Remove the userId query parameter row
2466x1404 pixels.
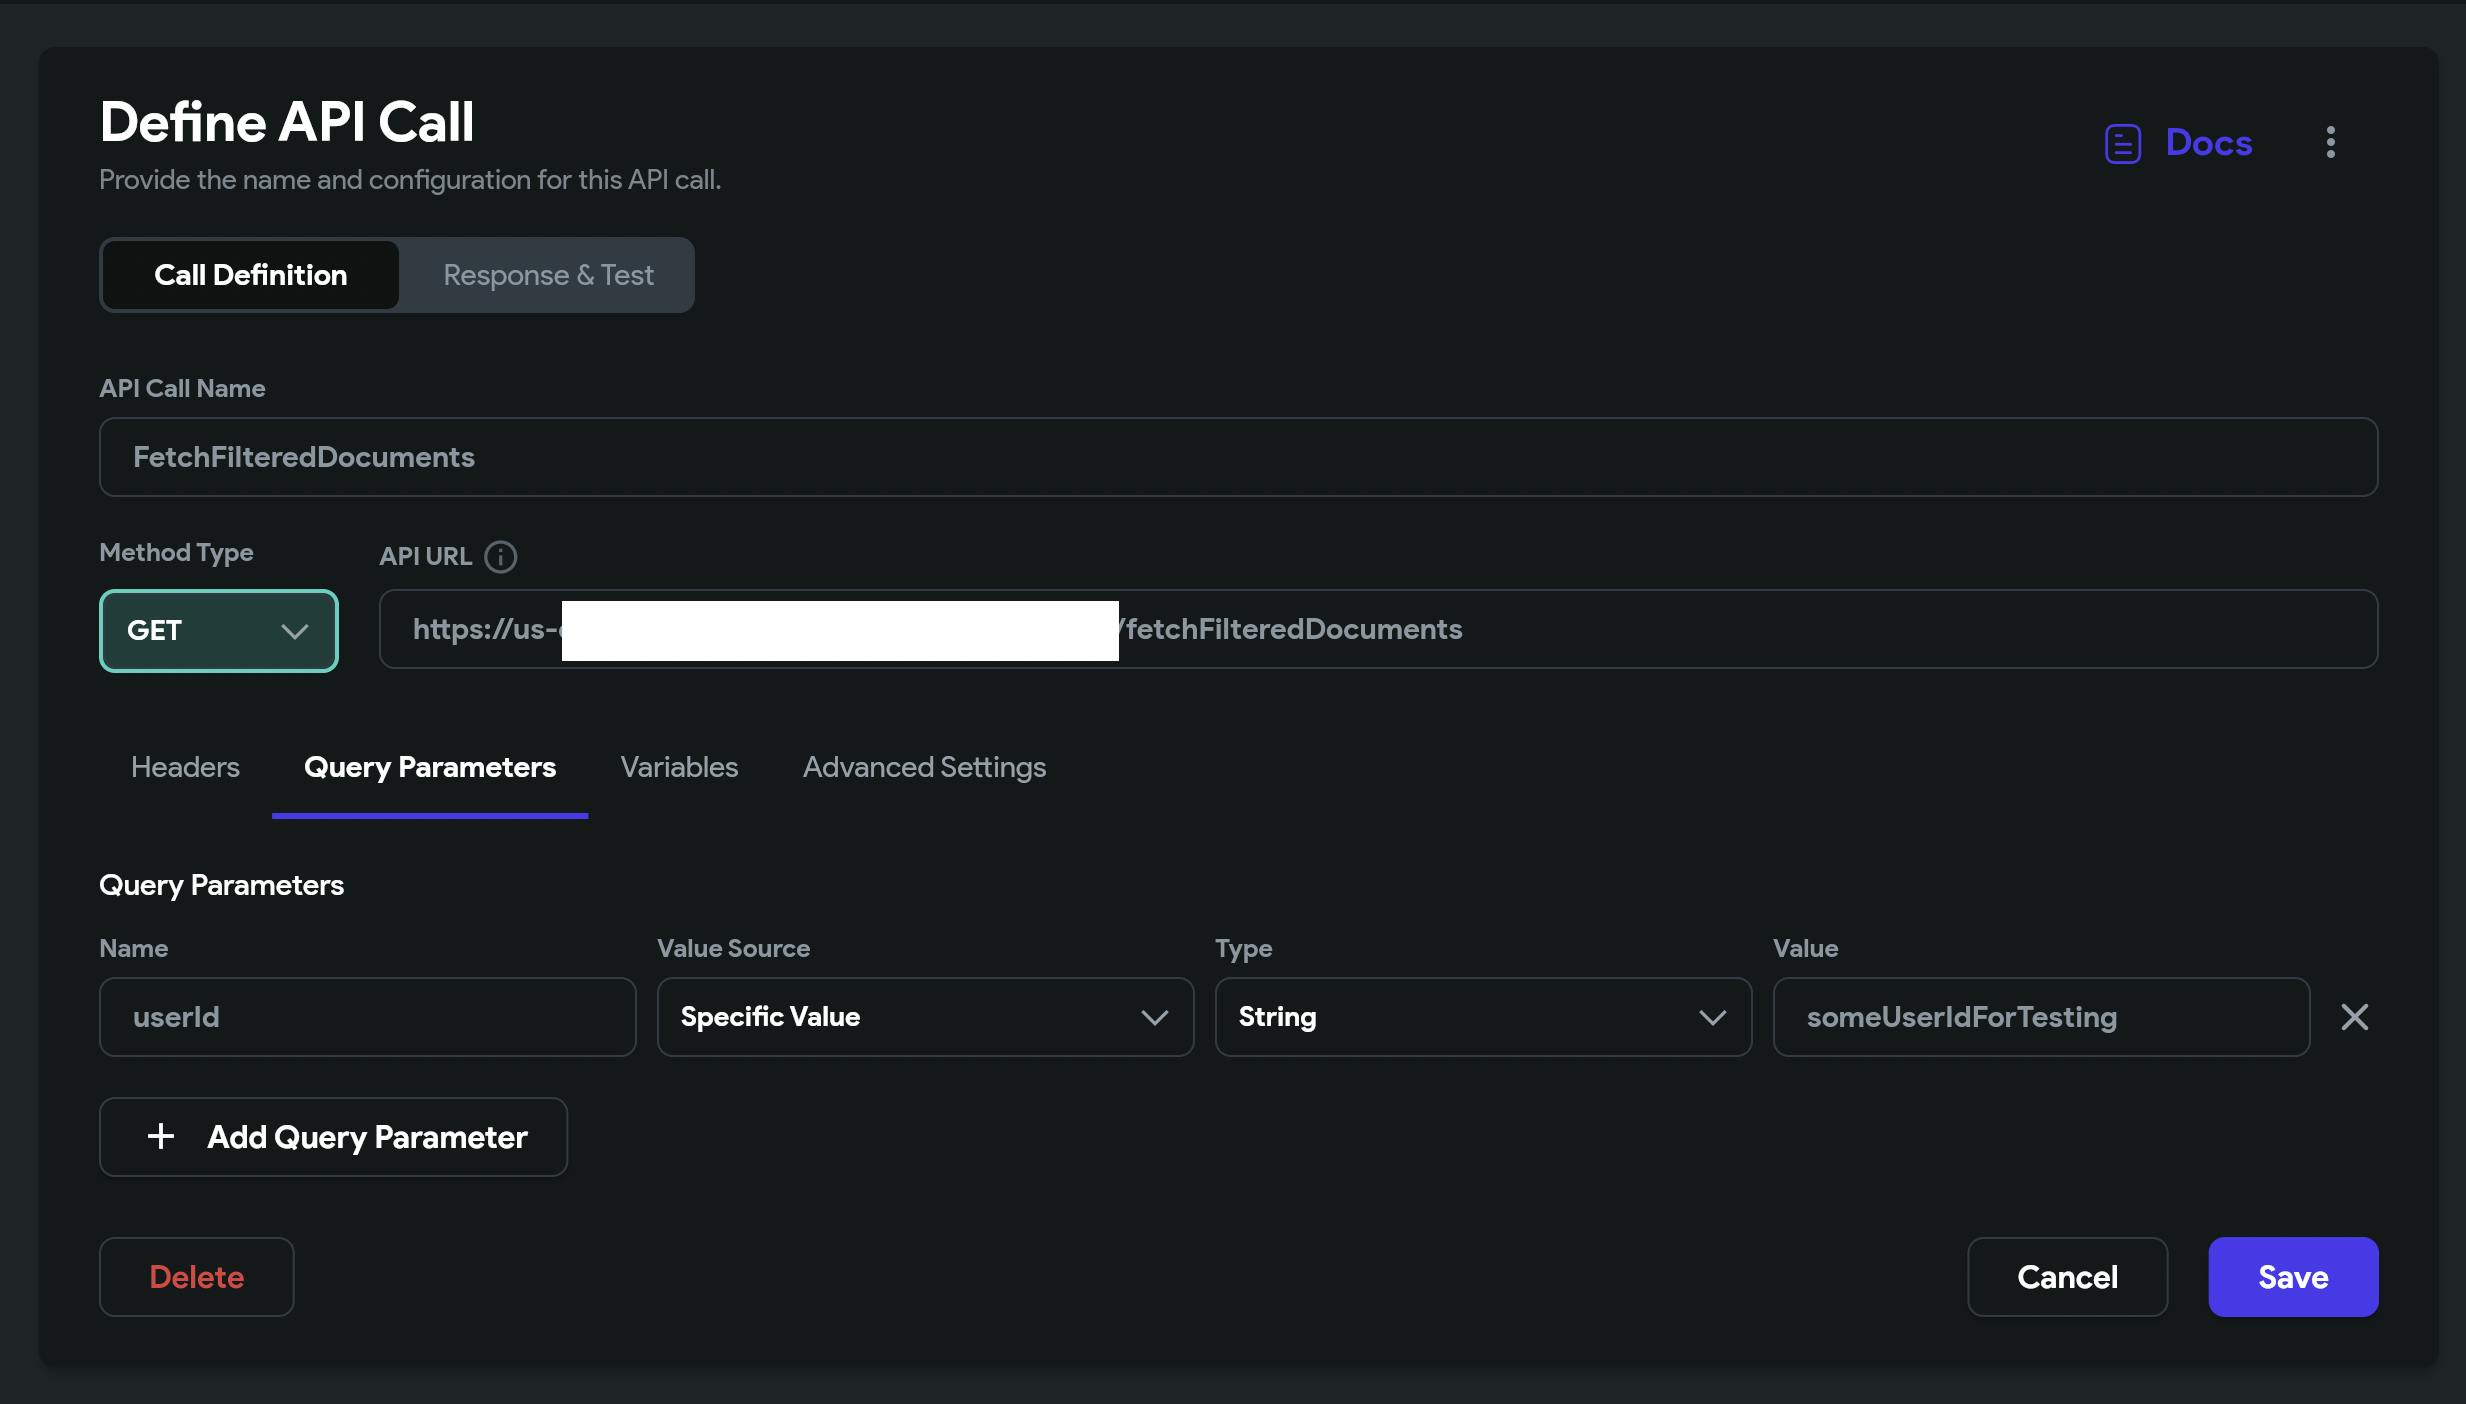tap(2354, 1017)
